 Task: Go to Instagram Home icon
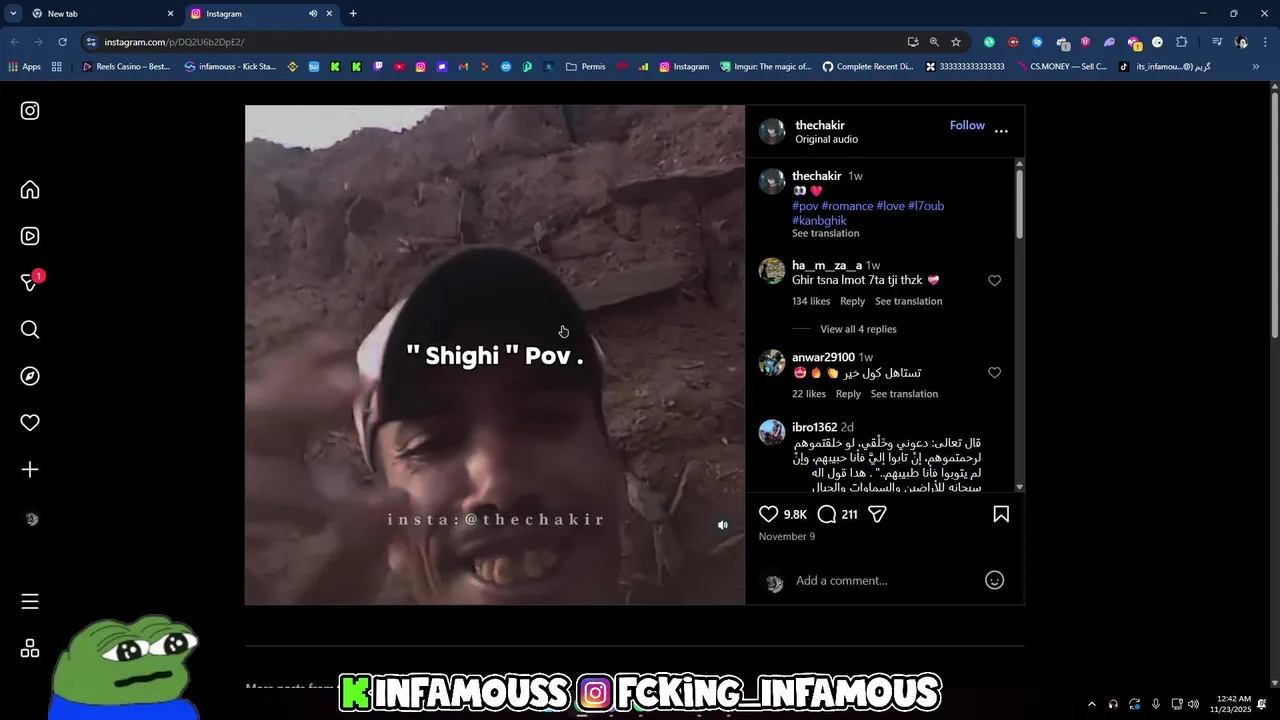[30, 190]
